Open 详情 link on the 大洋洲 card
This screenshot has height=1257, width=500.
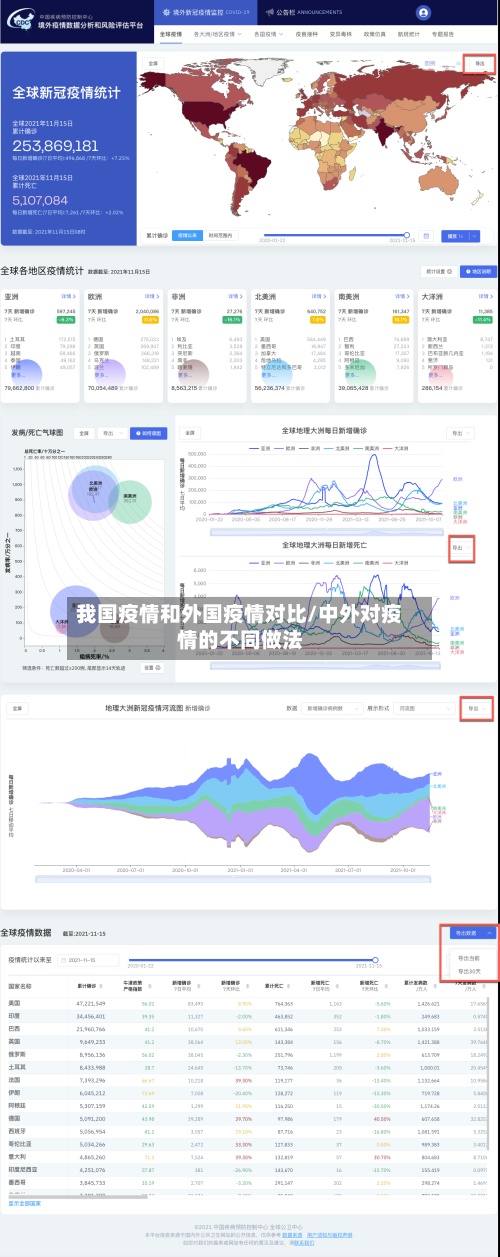pos(485,297)
